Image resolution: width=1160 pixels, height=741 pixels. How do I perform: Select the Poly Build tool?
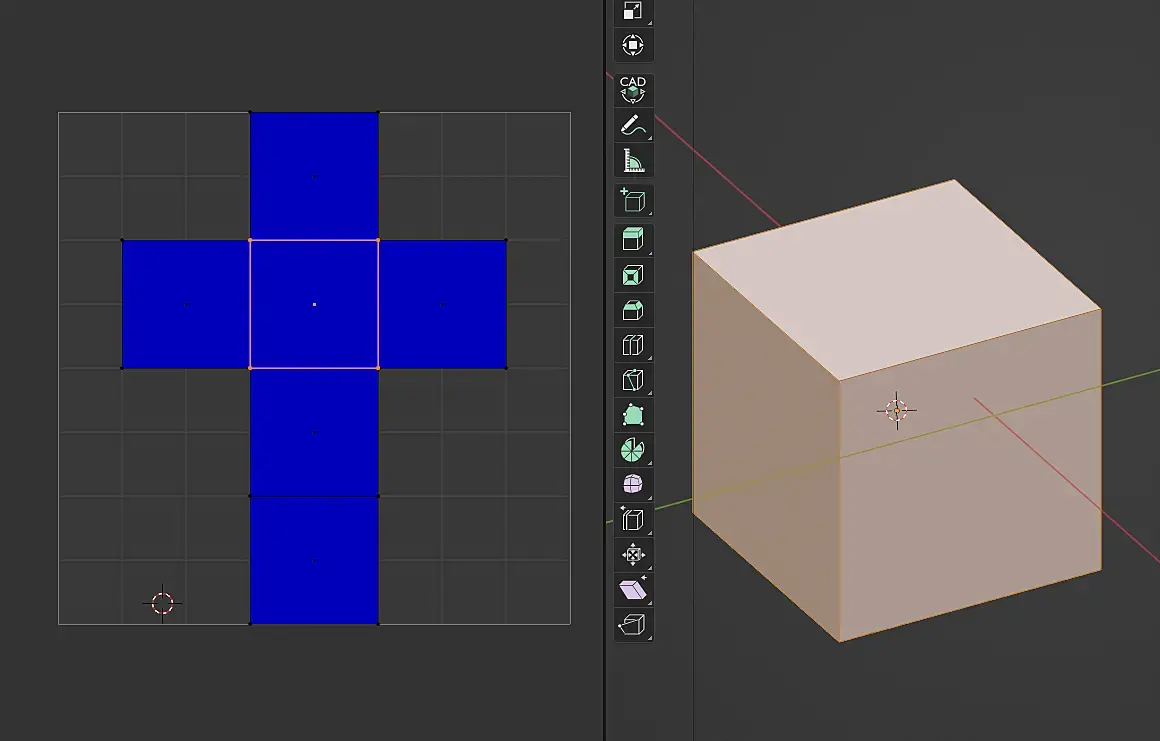[x=633, y=415]
